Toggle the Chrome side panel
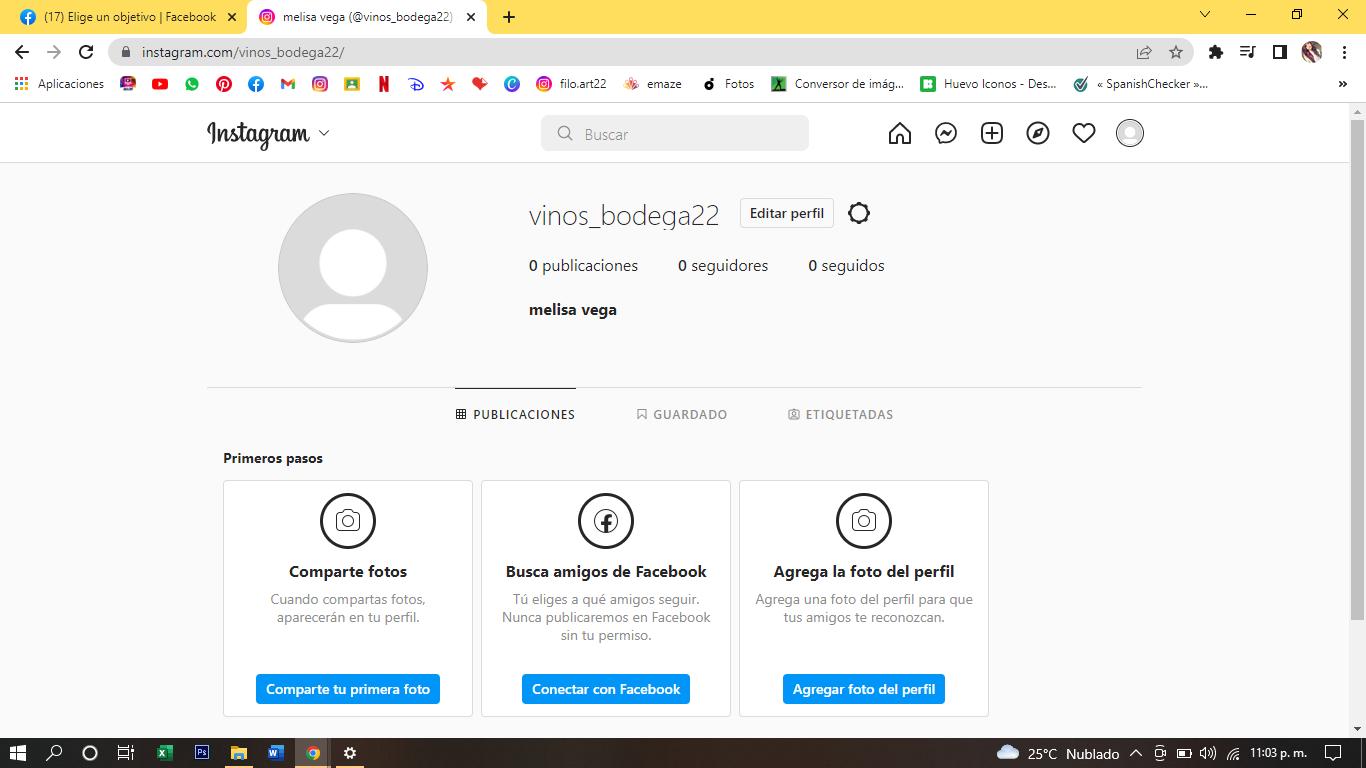This screenshot has width=1366, height=768. tap(1280, 52)
